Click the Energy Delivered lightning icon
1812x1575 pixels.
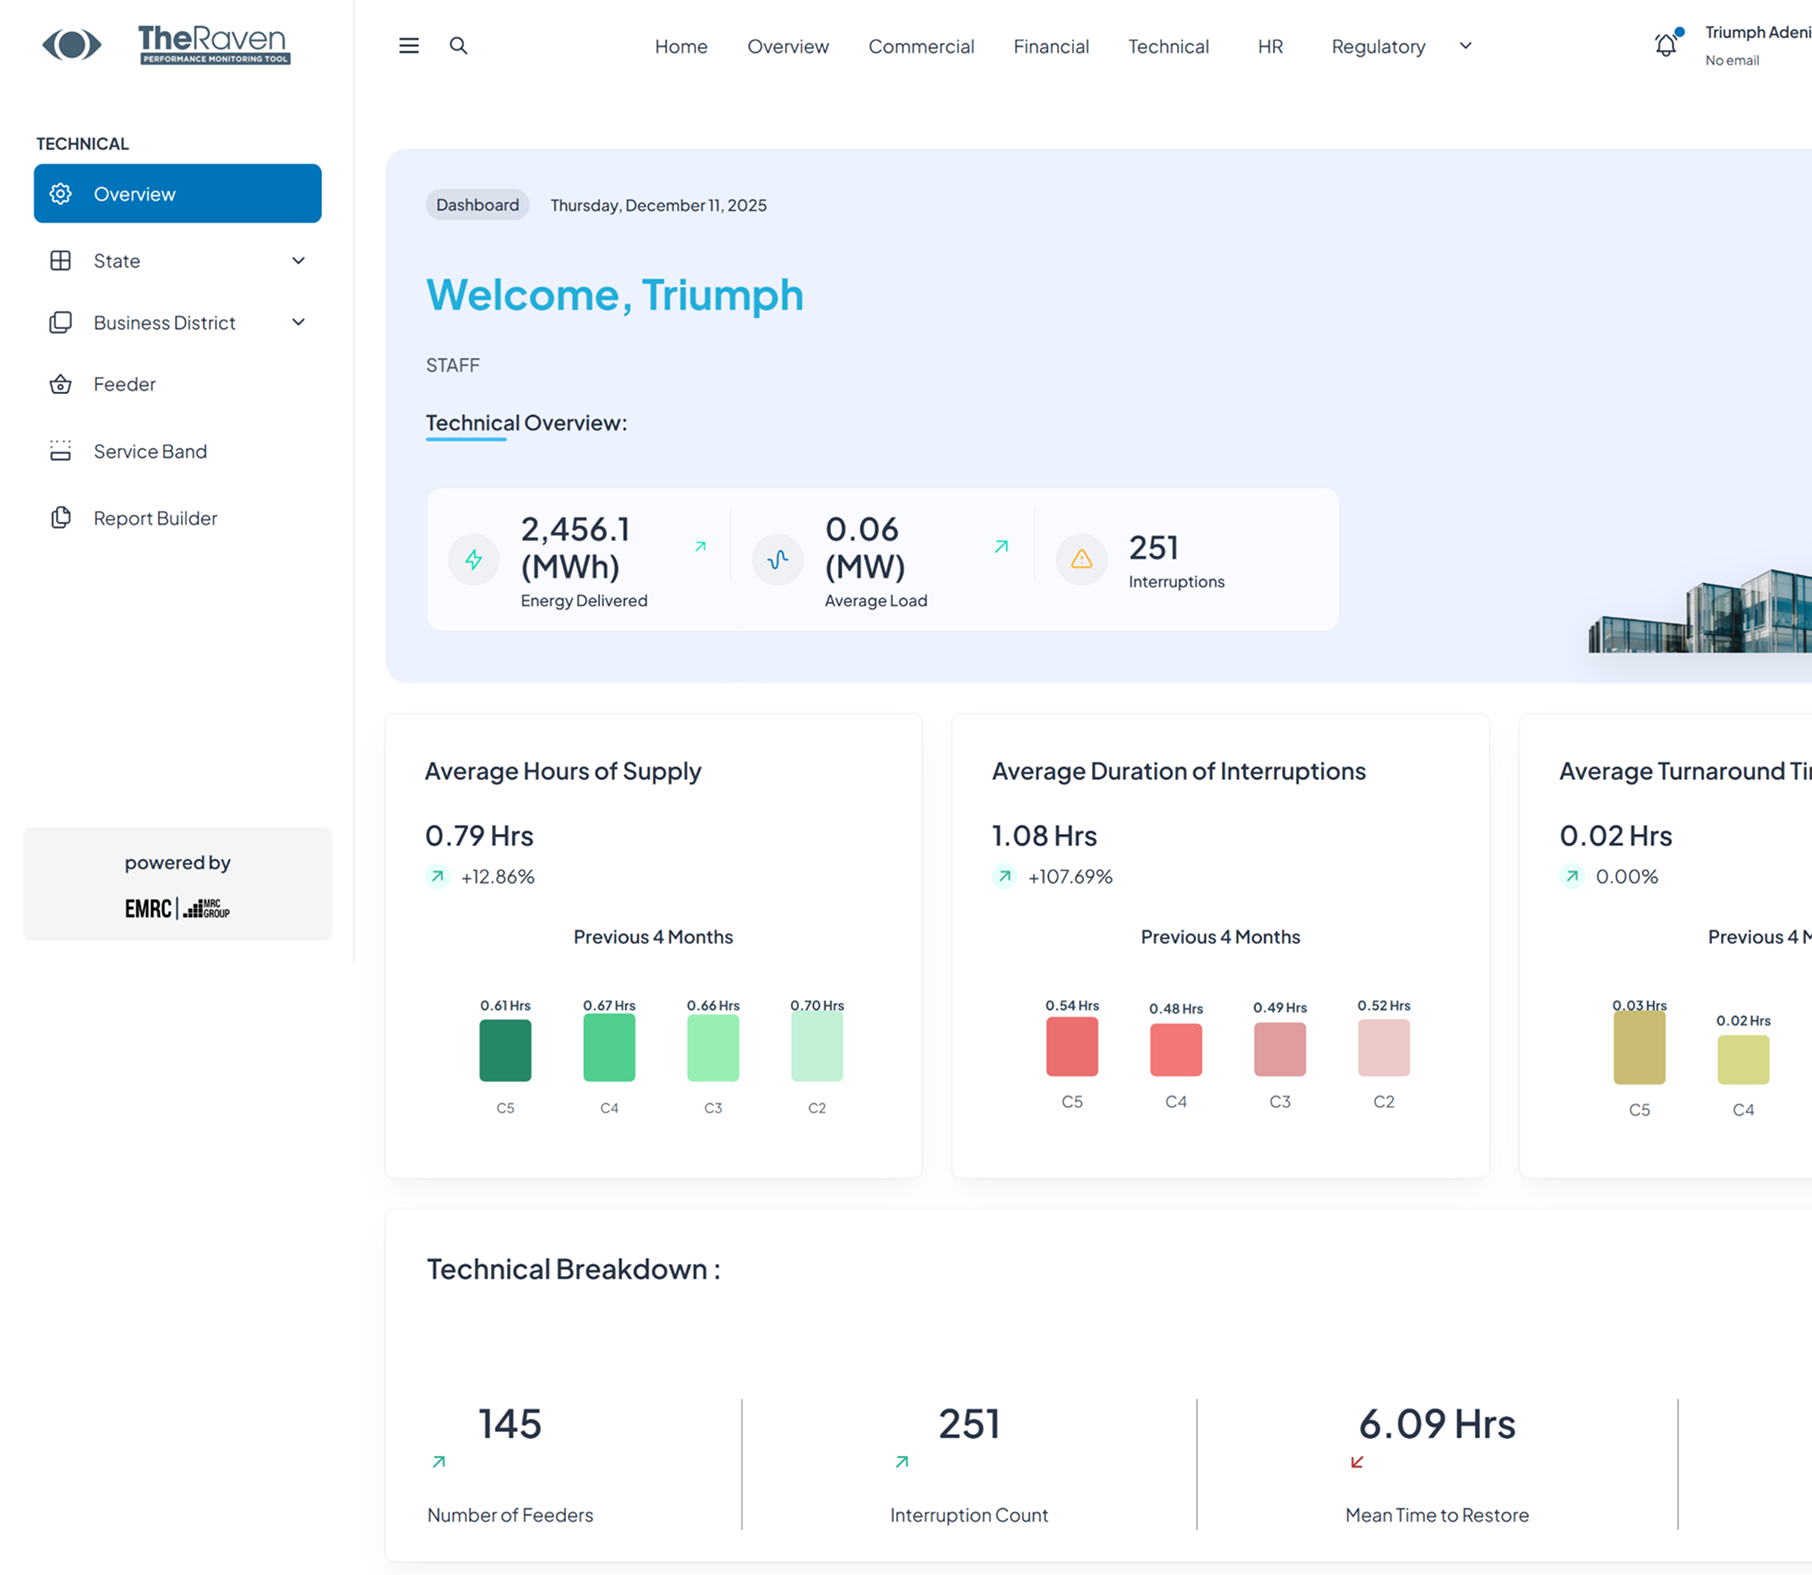tap(474, 559)
